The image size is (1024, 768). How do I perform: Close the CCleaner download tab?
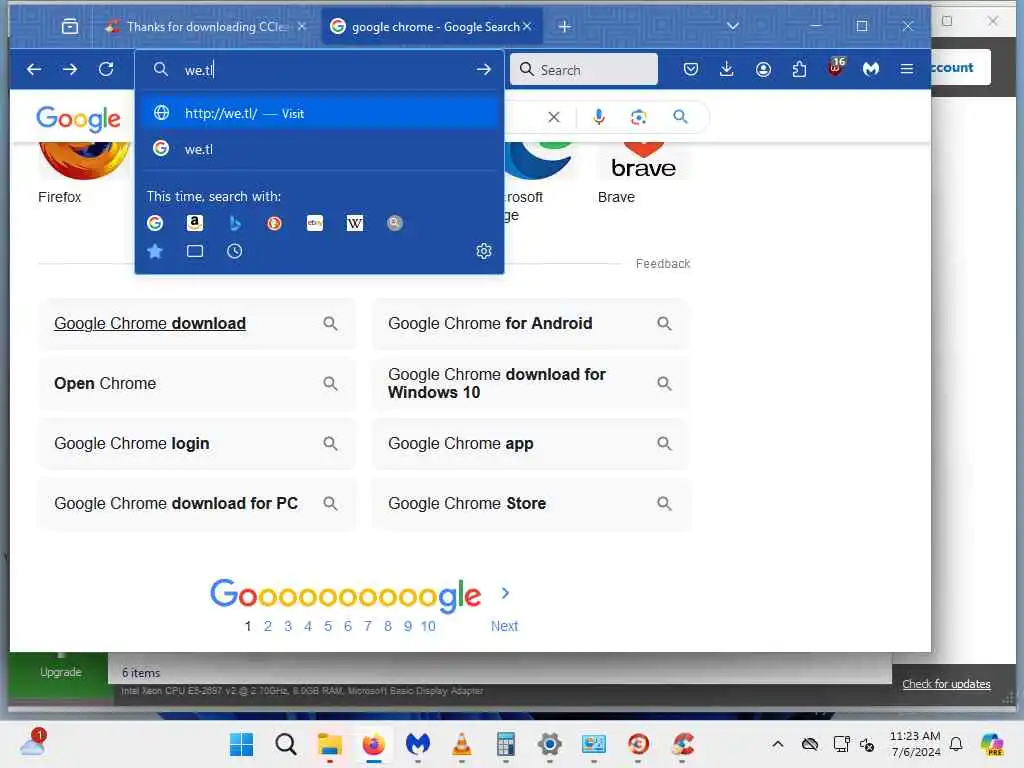tap(302, 26)
